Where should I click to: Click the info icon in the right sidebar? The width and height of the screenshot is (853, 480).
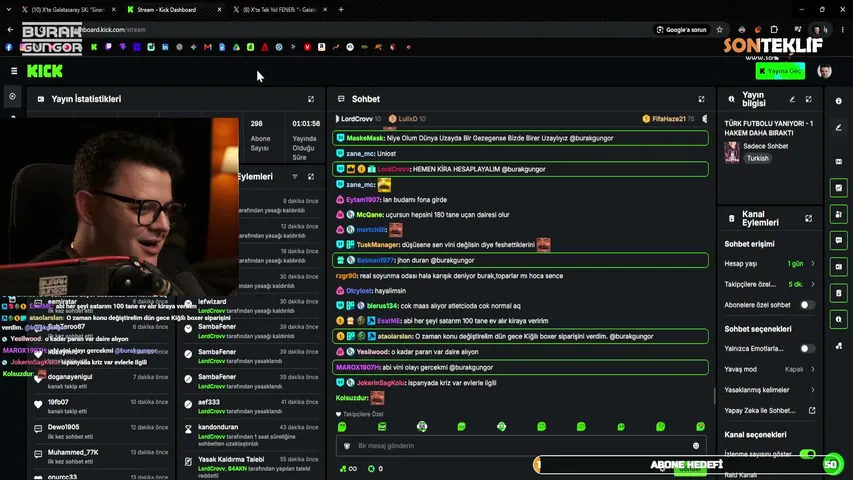838,101
